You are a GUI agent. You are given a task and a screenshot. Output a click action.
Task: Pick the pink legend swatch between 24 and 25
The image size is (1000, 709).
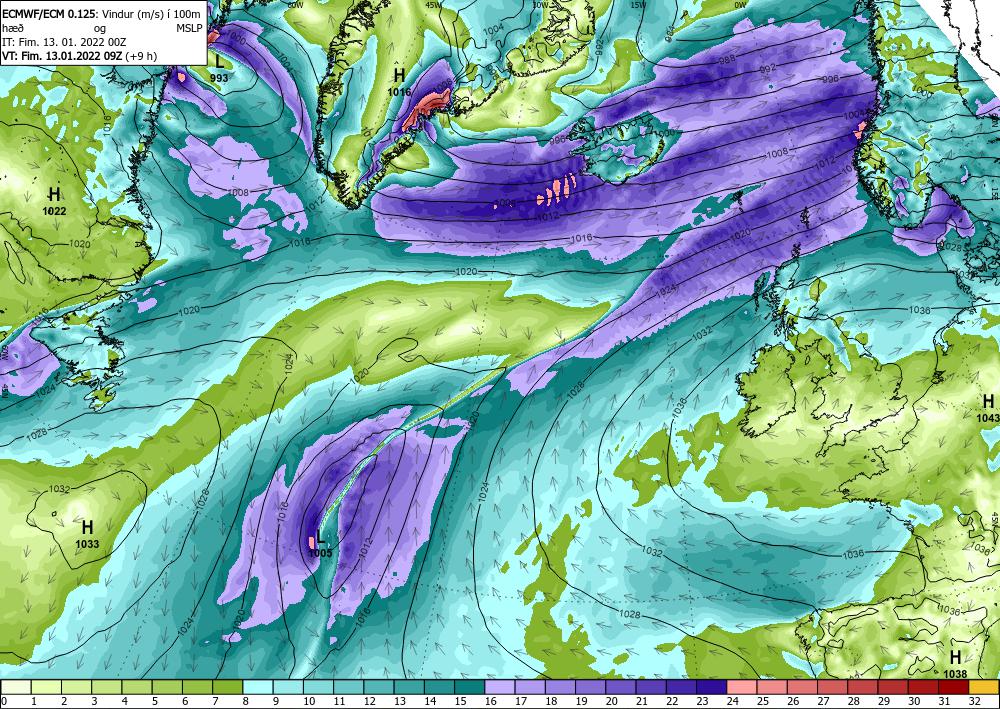coord(742,687)
